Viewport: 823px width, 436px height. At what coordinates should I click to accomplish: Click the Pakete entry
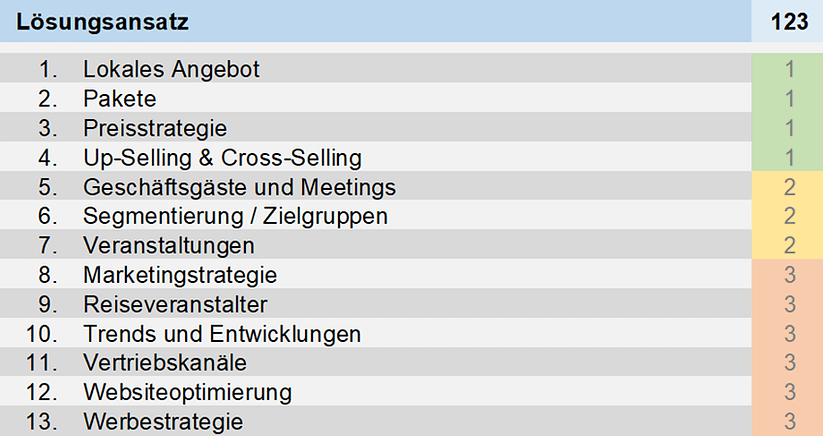pos(375,97)
